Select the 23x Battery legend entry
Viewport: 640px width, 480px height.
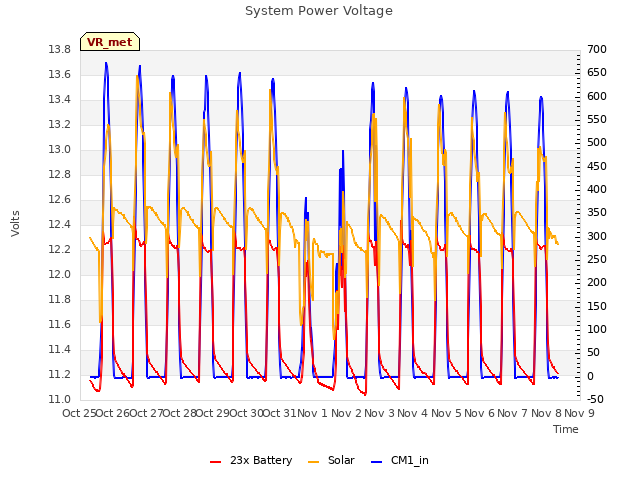[251, 460]
